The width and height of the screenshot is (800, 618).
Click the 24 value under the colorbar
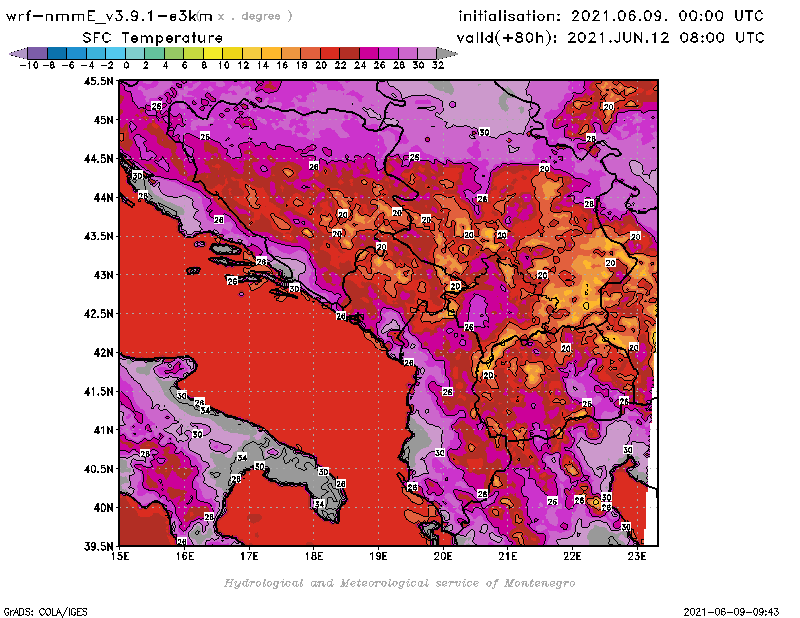pos(360,65)
